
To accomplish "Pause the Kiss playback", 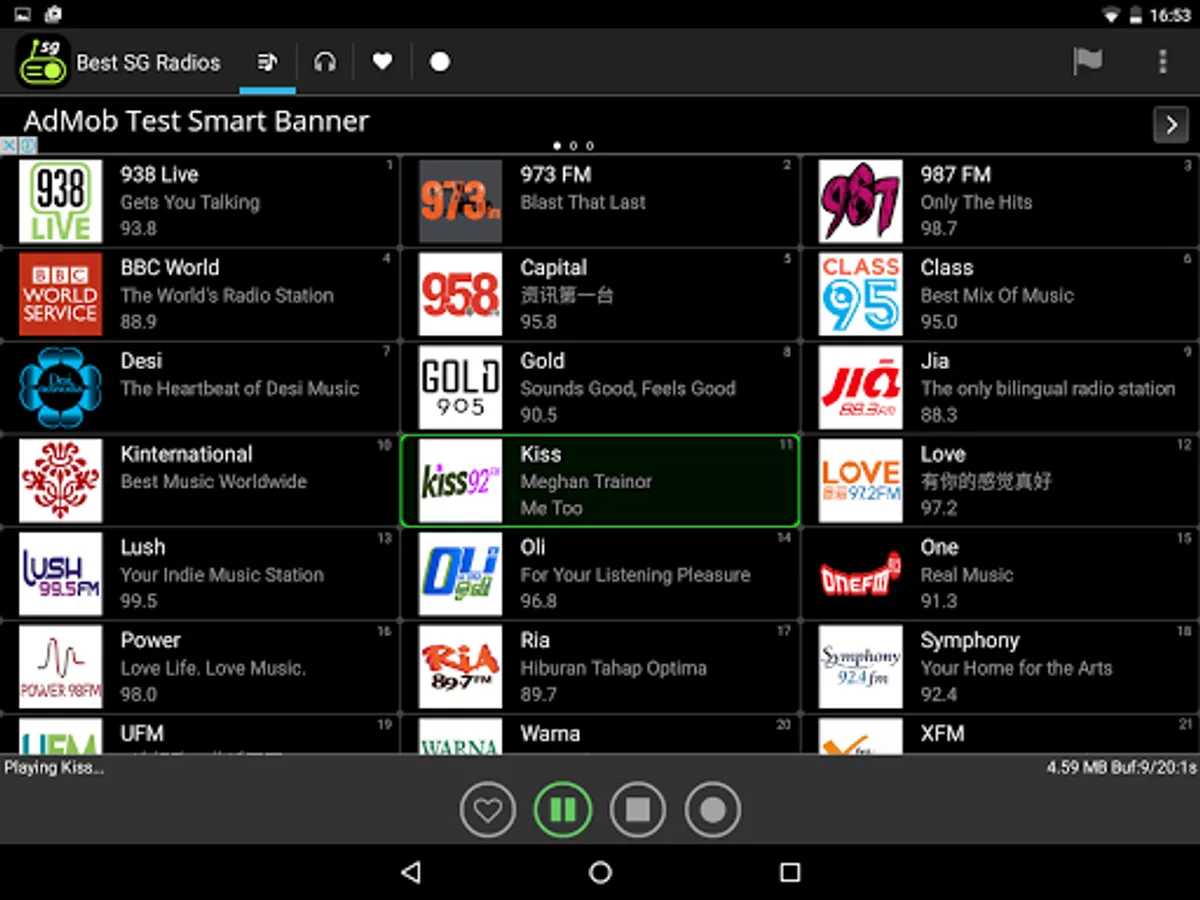I will pyautogui.click(x=563, y=809).
